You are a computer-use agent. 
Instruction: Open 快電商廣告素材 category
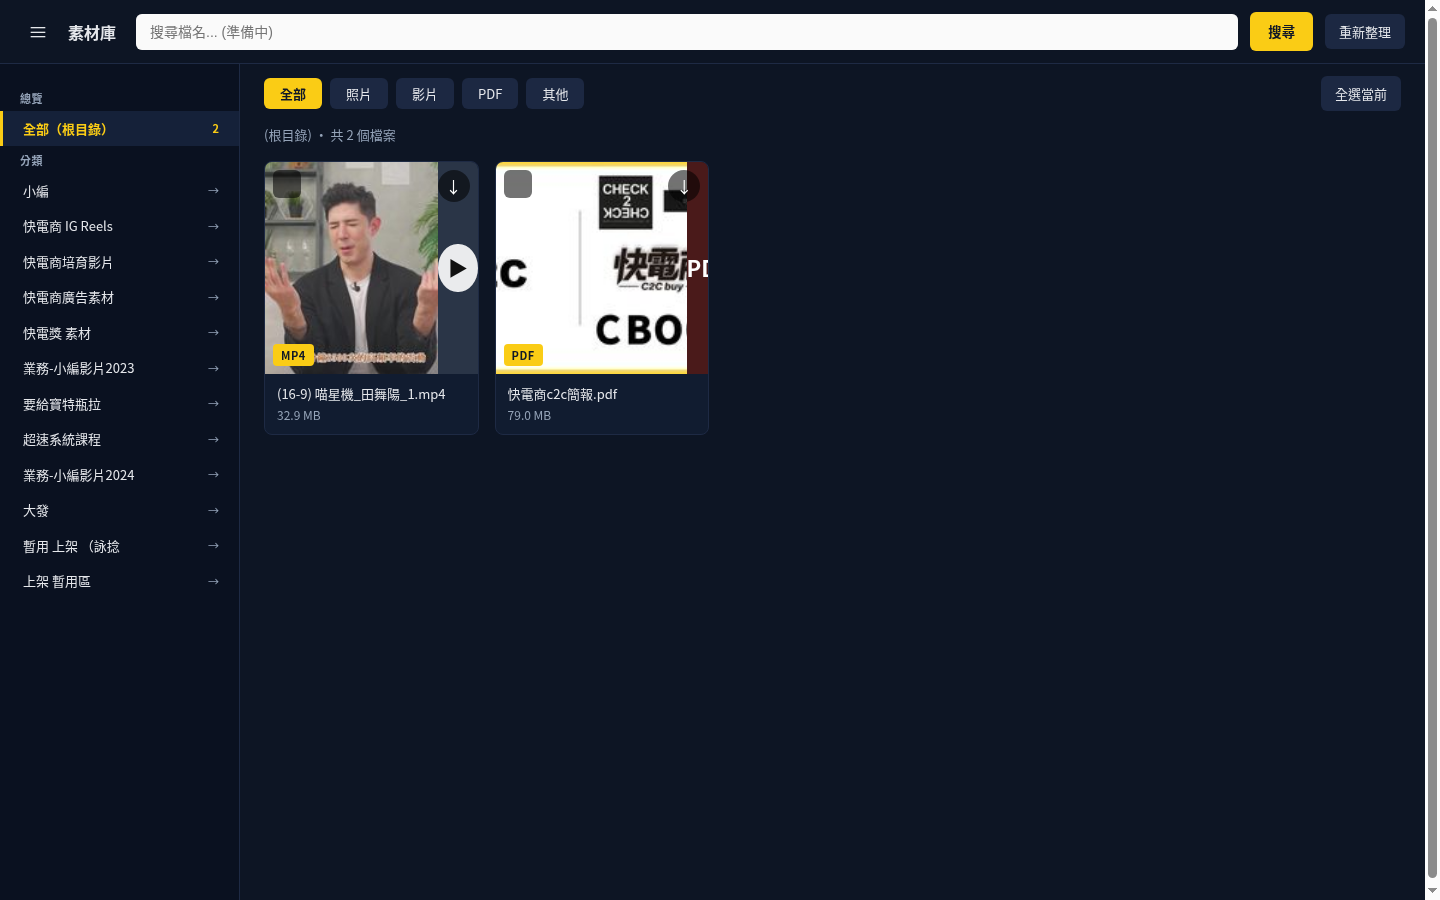120,298
